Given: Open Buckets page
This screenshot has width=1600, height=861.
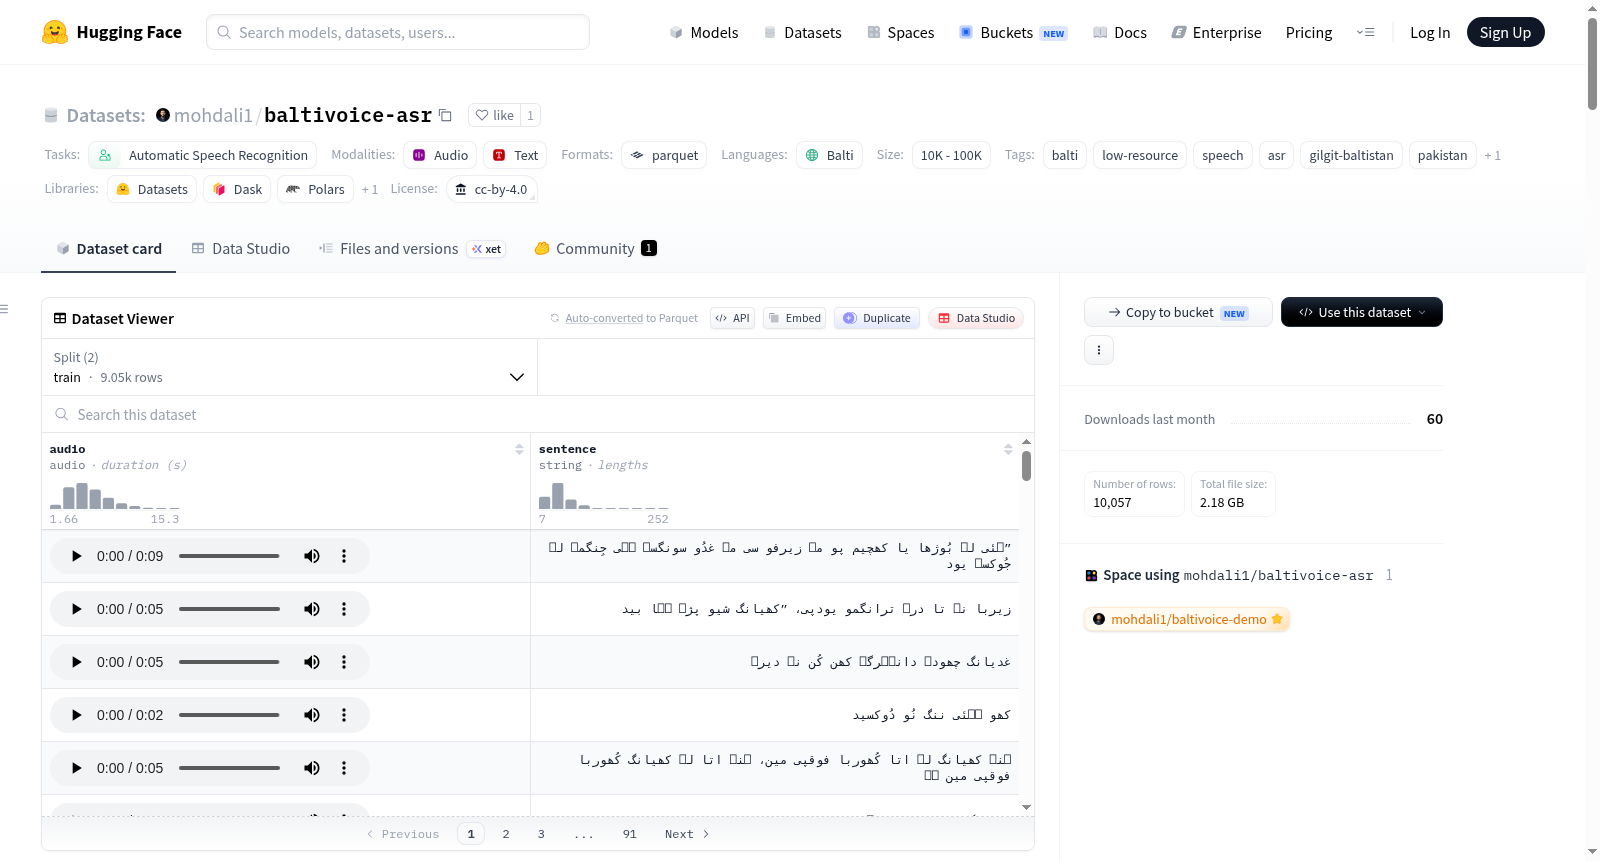Looking at the screenshot, I should [x=1013, y=32].
